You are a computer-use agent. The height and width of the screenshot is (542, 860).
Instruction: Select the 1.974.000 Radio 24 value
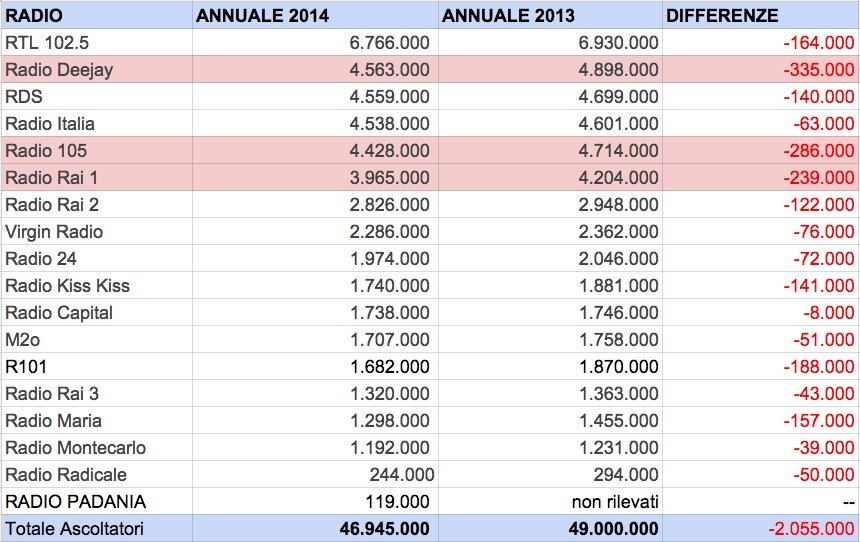[390, 258]
